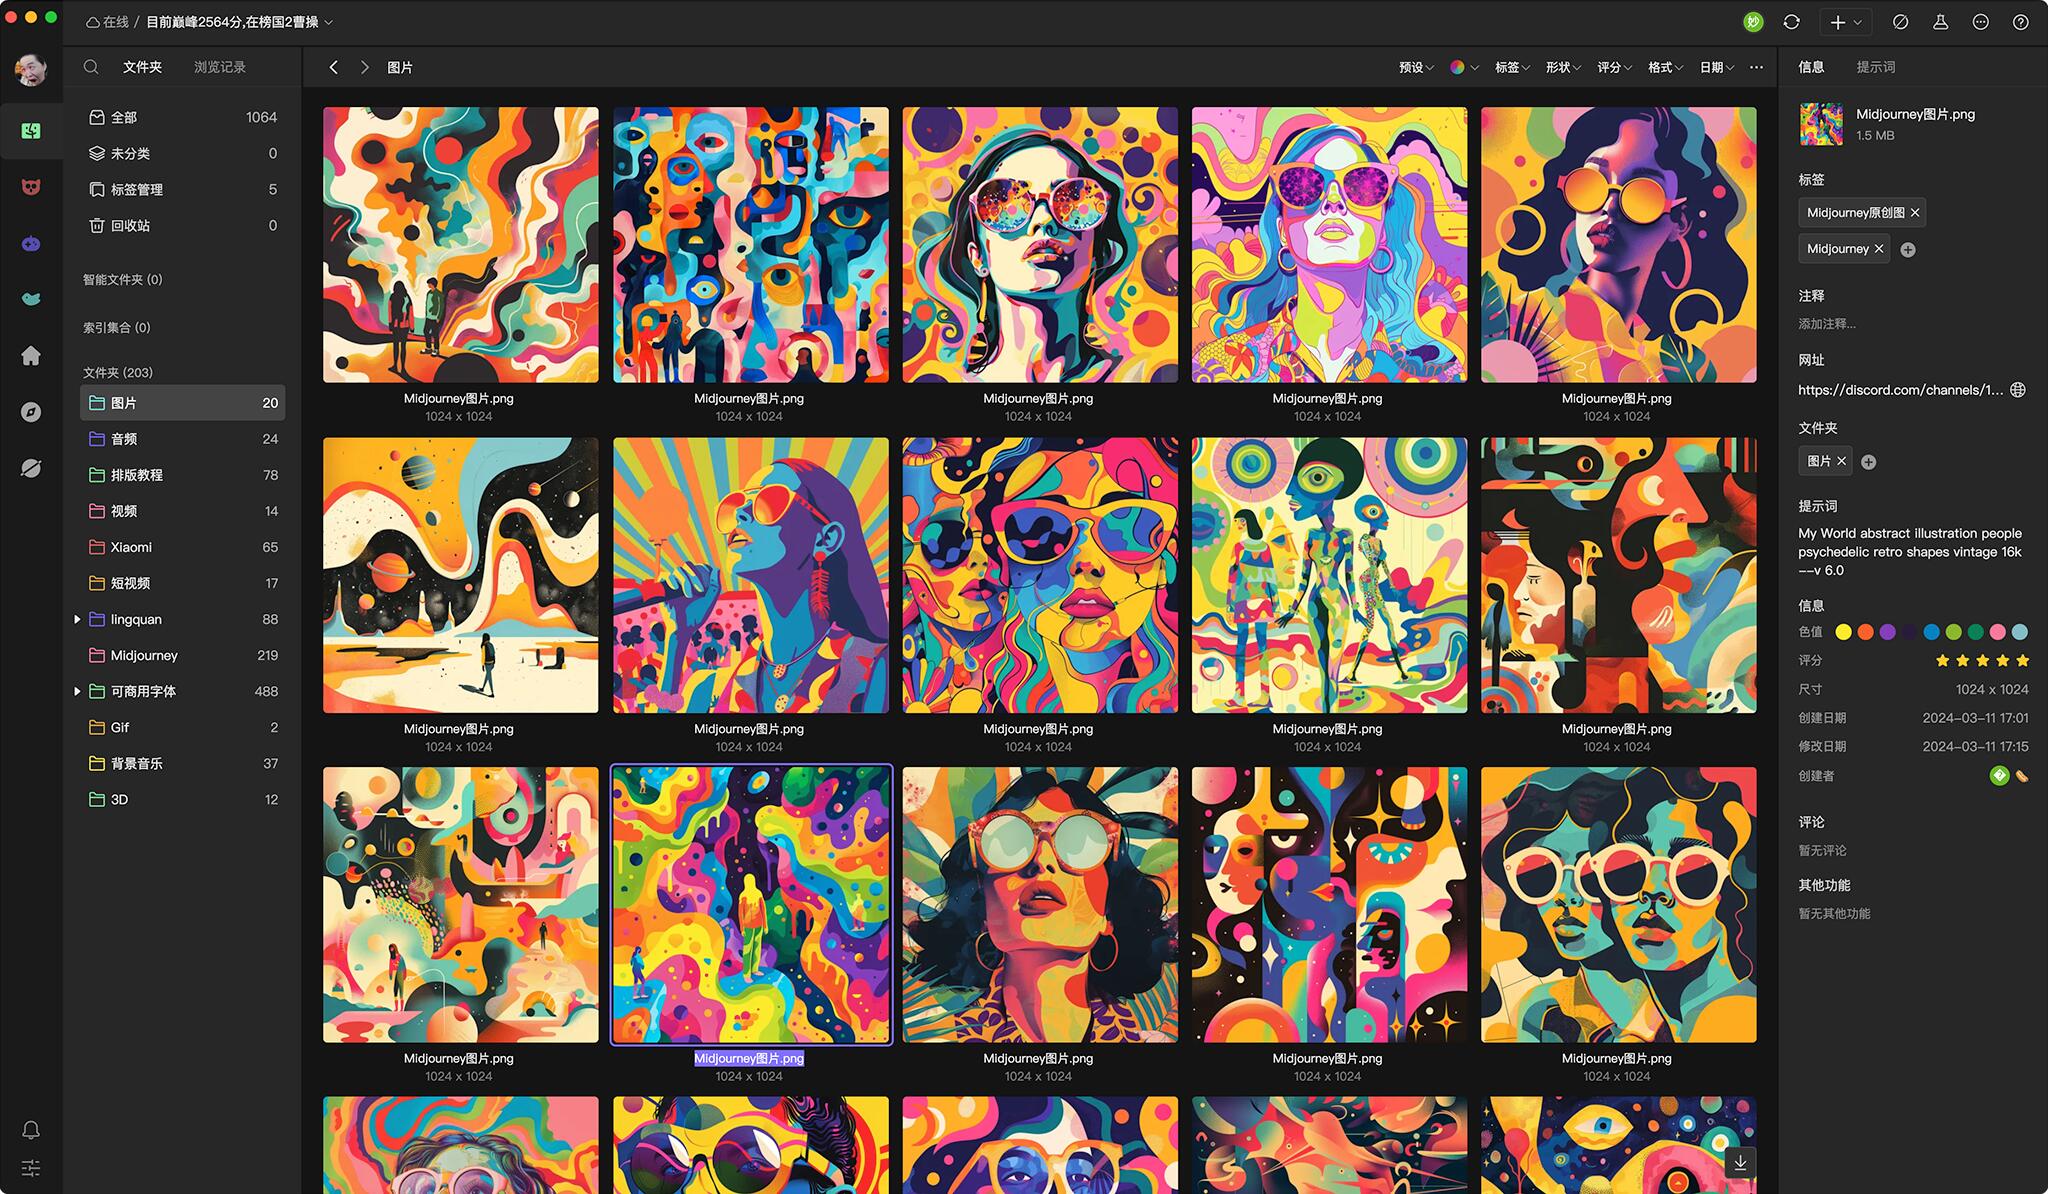Open the notifications bell icon

[31, 1130]
